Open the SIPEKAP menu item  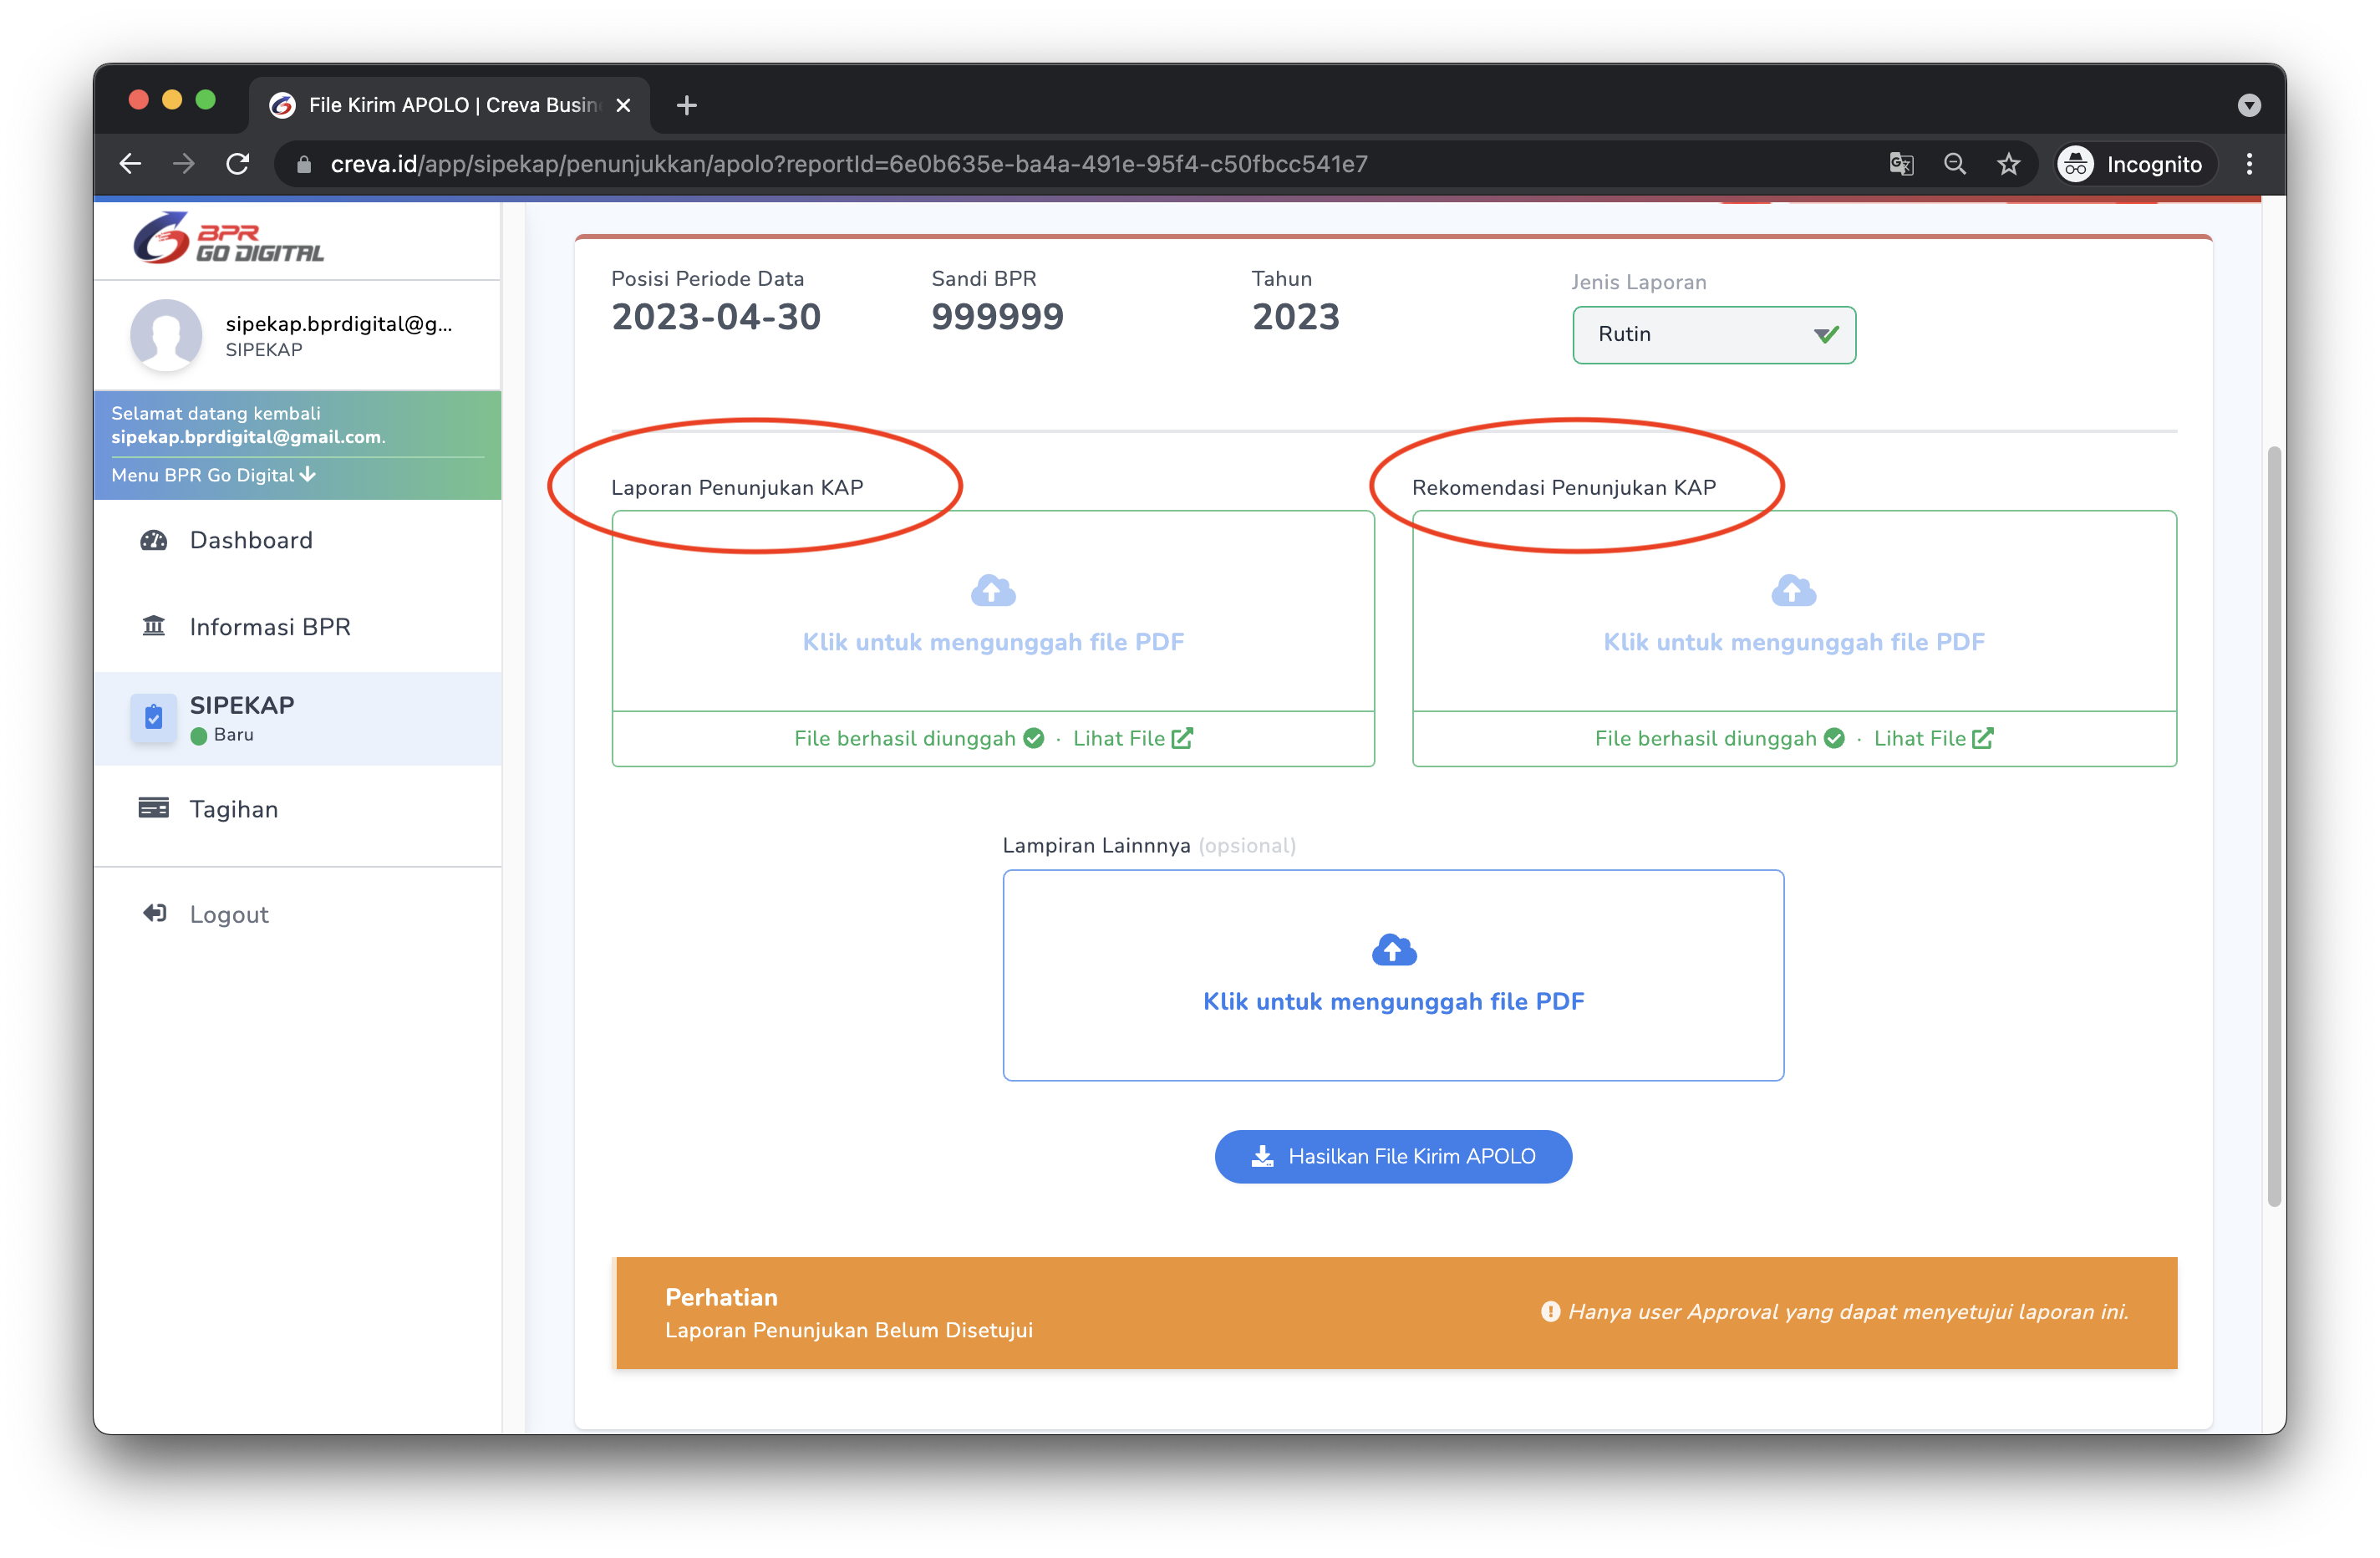tap(298, 718)
